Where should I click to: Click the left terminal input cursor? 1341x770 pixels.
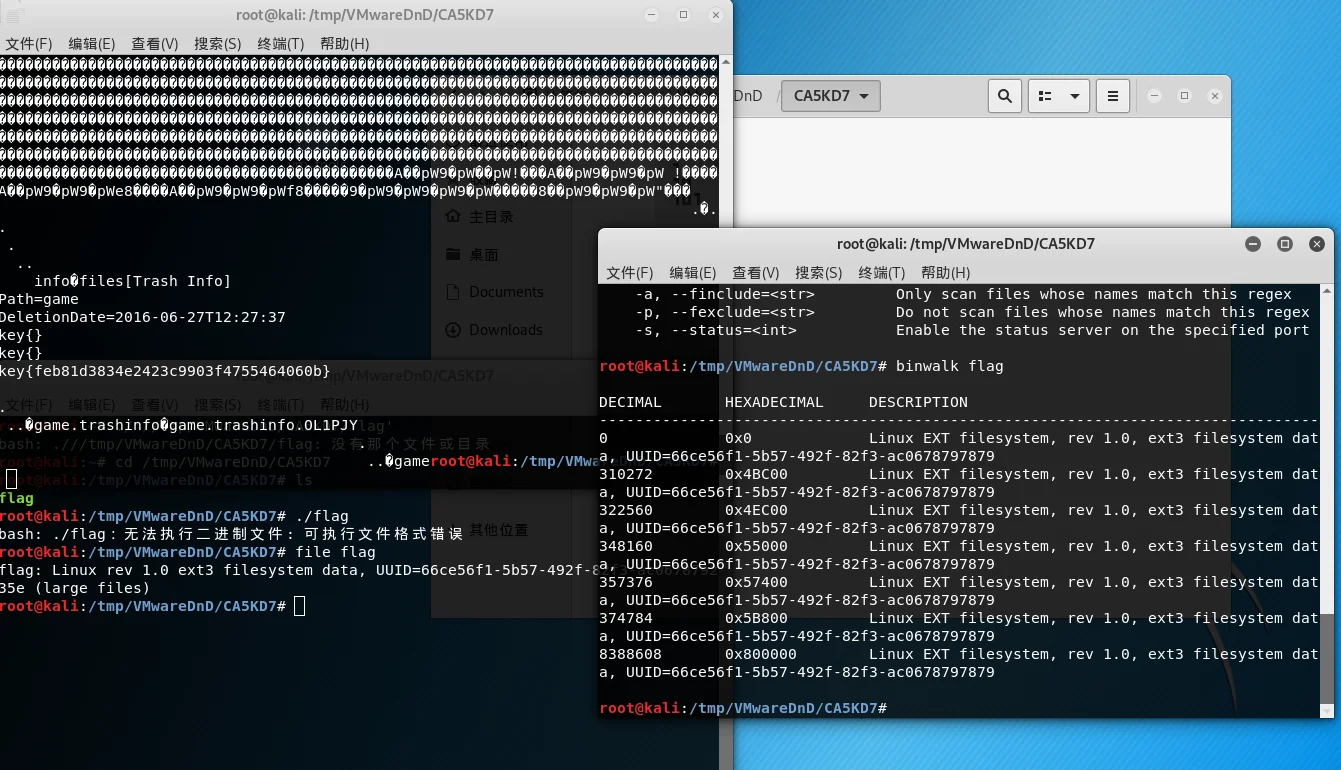pyautogui.click(x=300, y=606)
